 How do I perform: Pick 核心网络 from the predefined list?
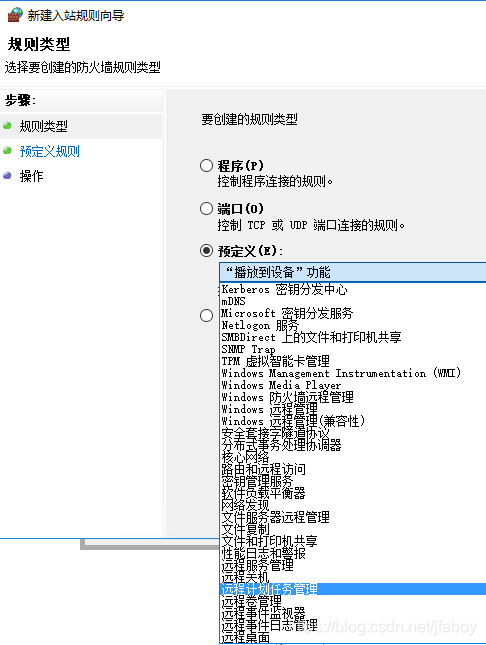tap(245, 457)
